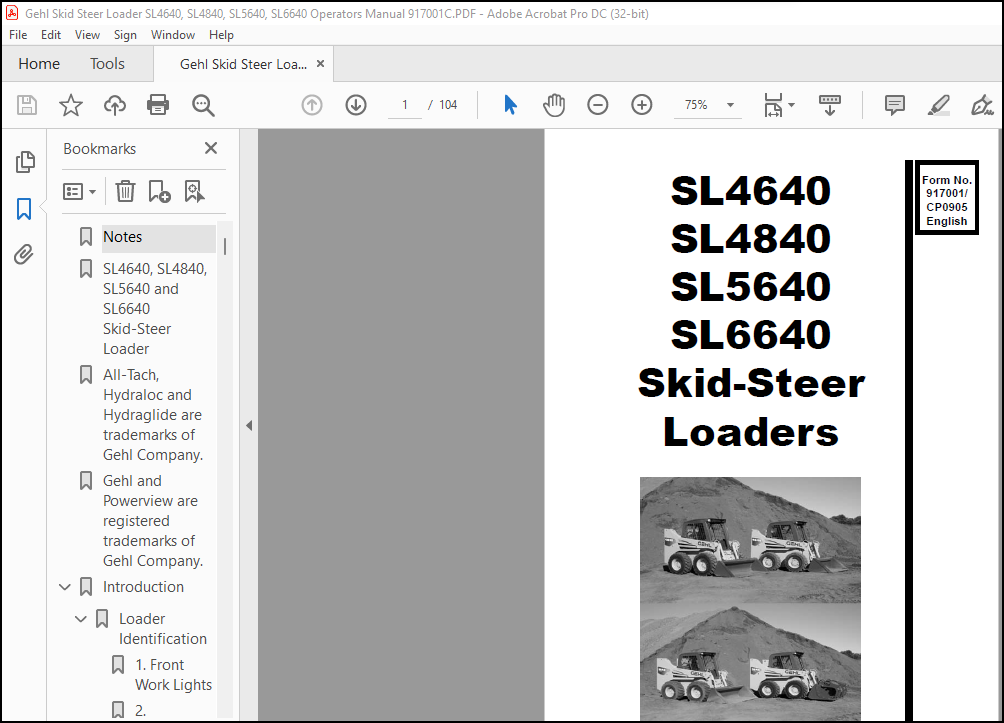1004x723 pixels.
Task: Click the page number field
Action: 405,105
